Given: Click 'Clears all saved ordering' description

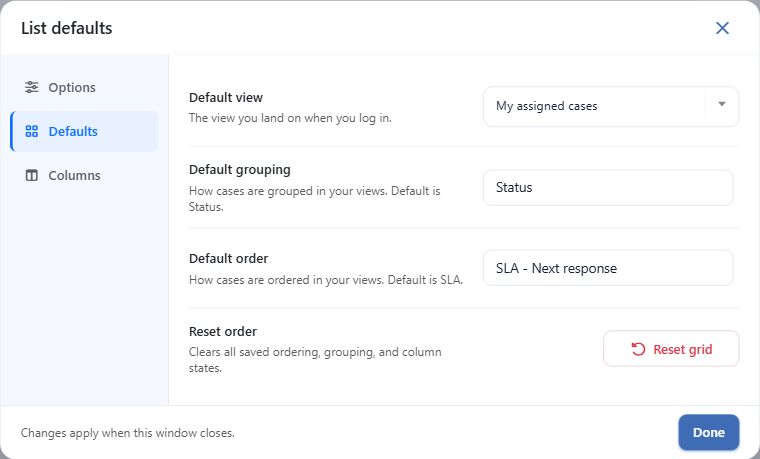Looking at the screenshot, I should coord(315,360).
